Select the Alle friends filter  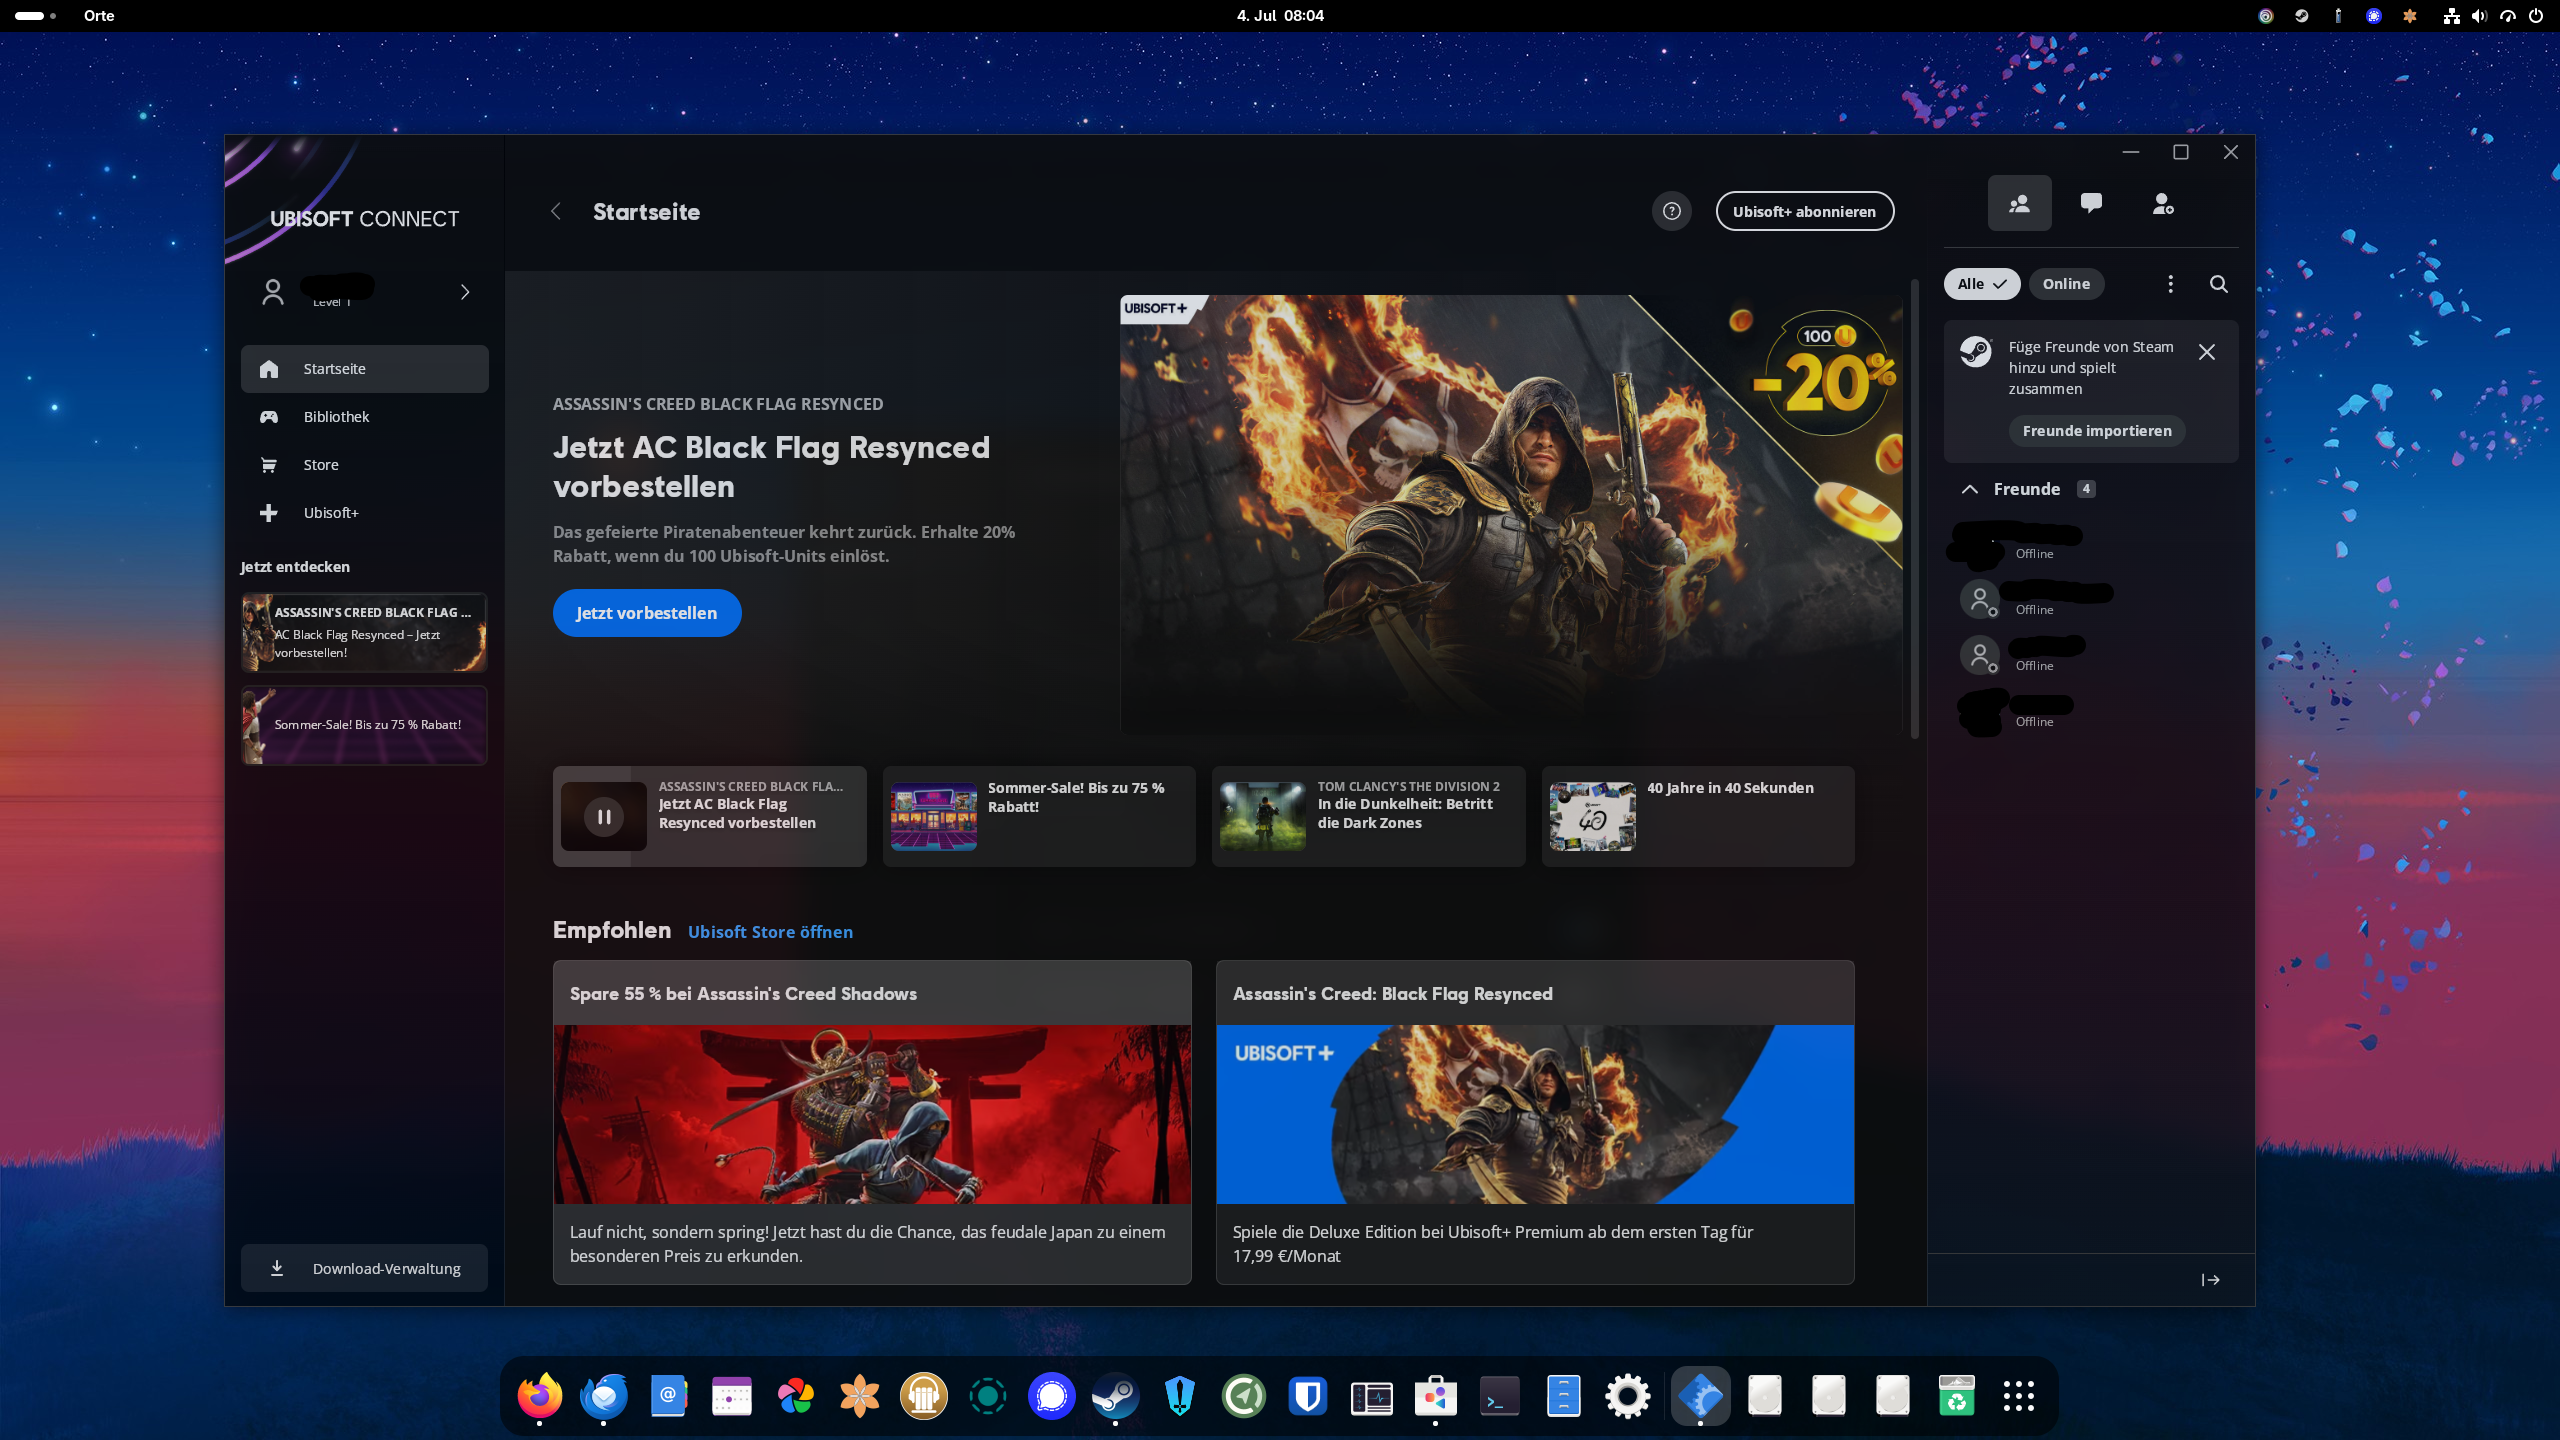pos(1981,284)
